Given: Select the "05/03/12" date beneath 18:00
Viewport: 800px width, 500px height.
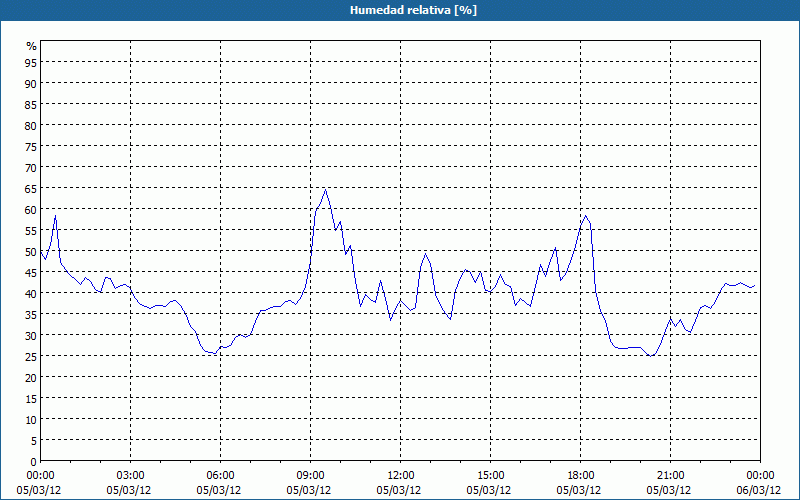Looking at the screenshot, I should 579,490.
